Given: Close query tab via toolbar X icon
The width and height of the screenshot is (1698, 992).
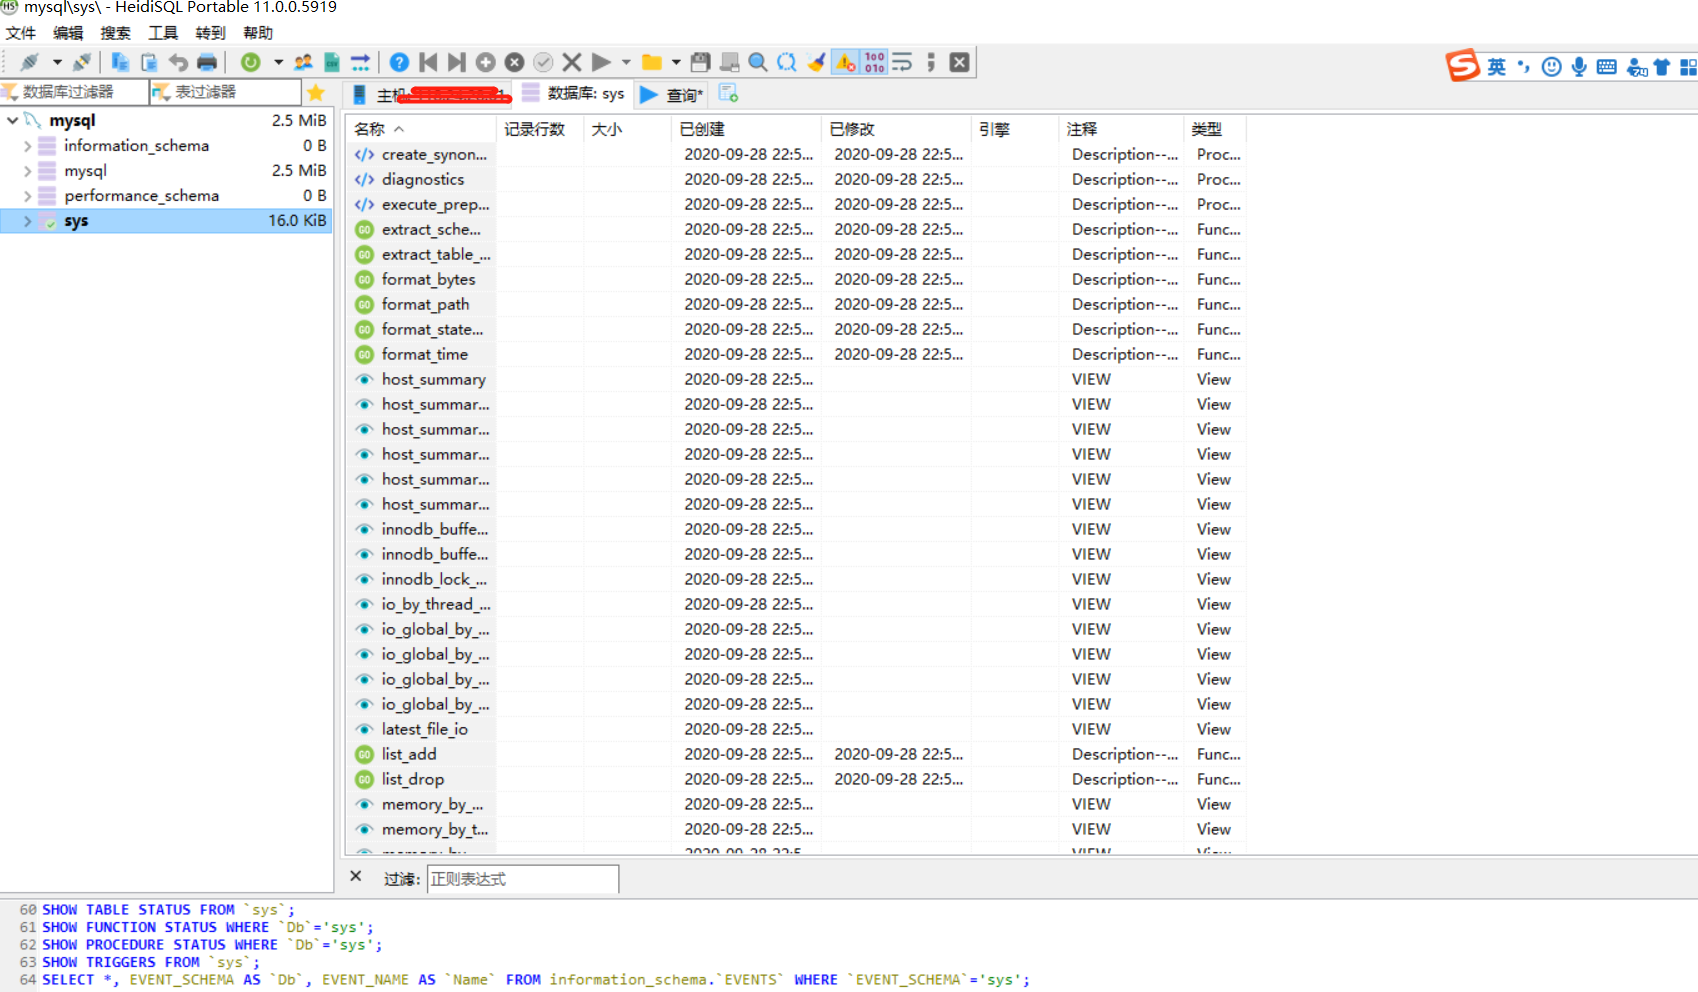Looking at the screenshot, I should (959, 62).
